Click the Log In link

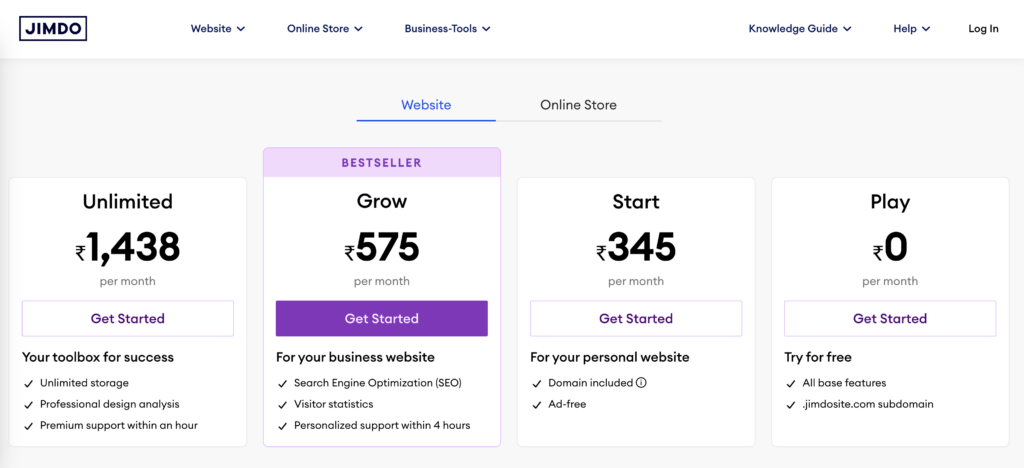coord(983,29)
